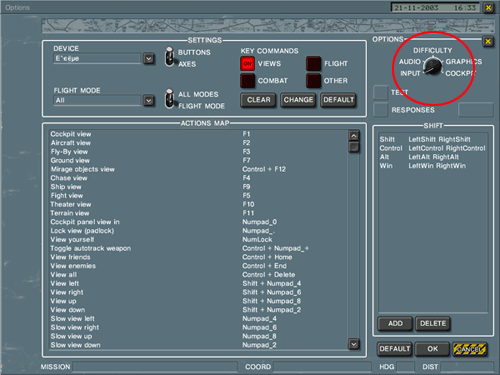Click the striped CANCEL button

(470, 349)
